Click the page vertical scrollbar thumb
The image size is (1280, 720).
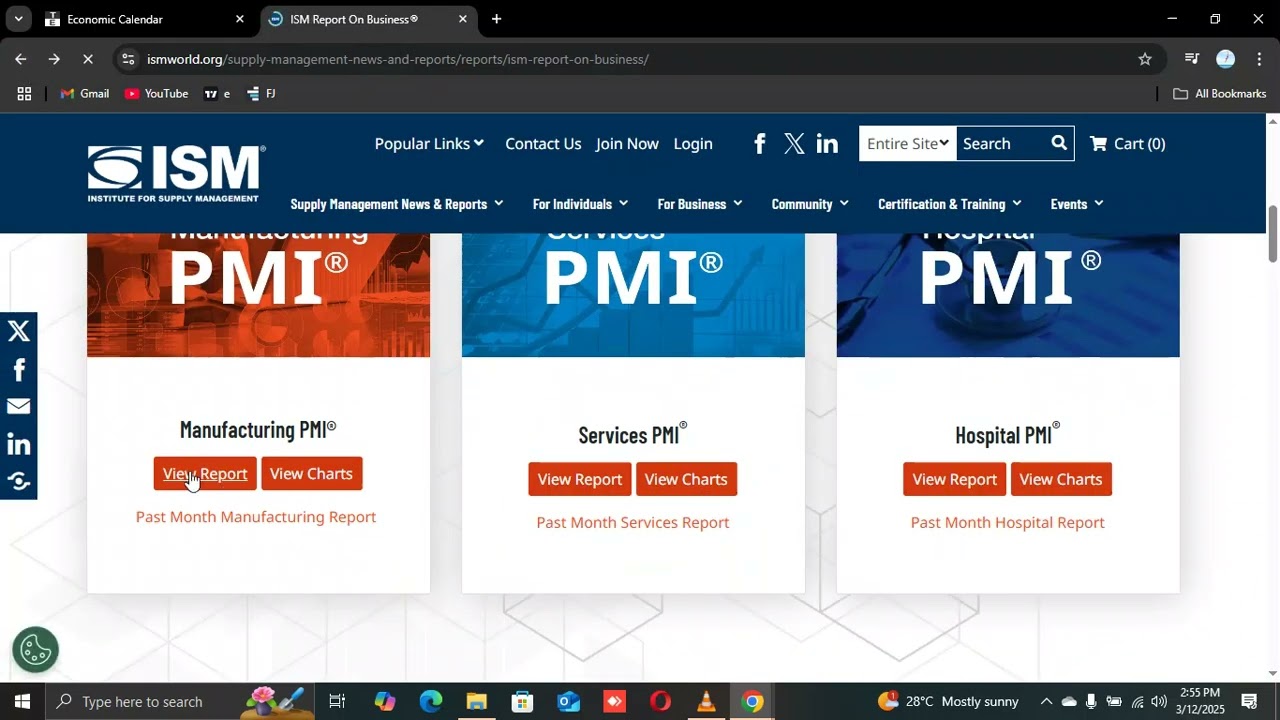coord(1273,233)
